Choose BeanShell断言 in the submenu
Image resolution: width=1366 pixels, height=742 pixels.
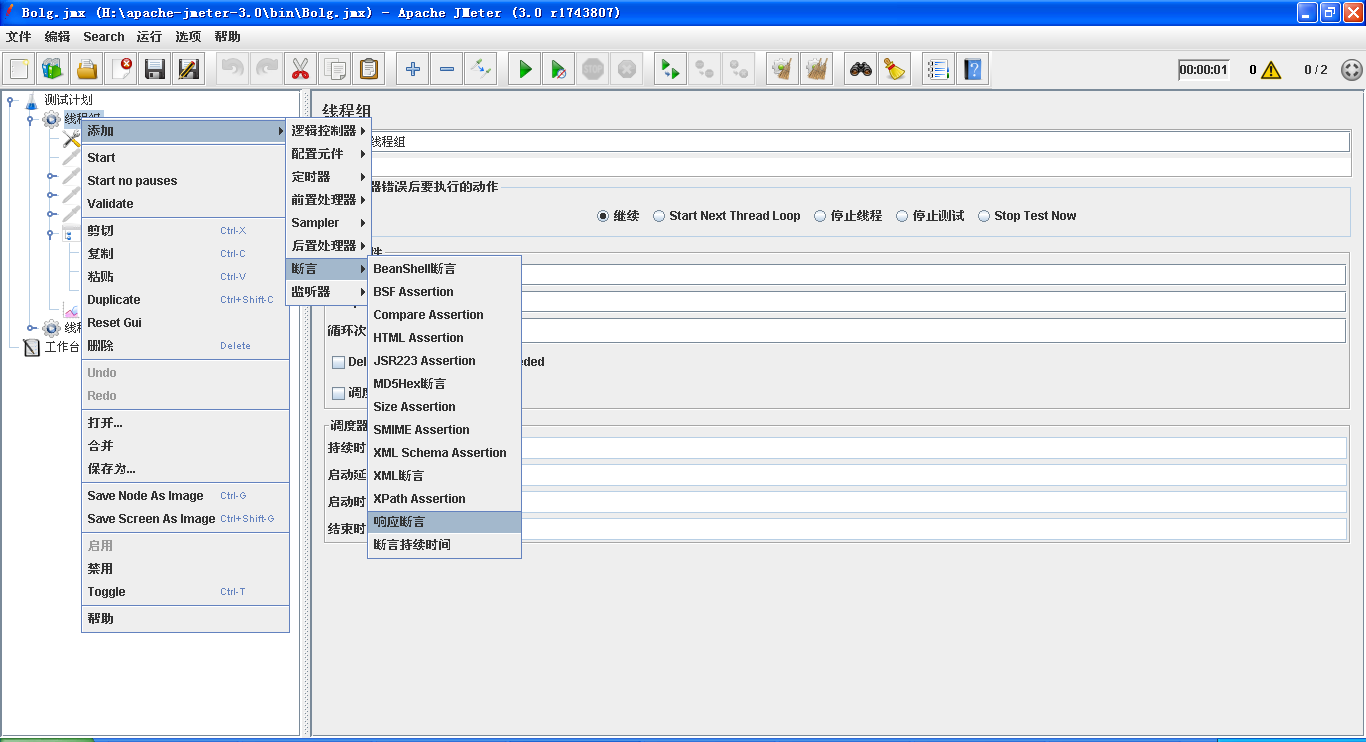444,269
